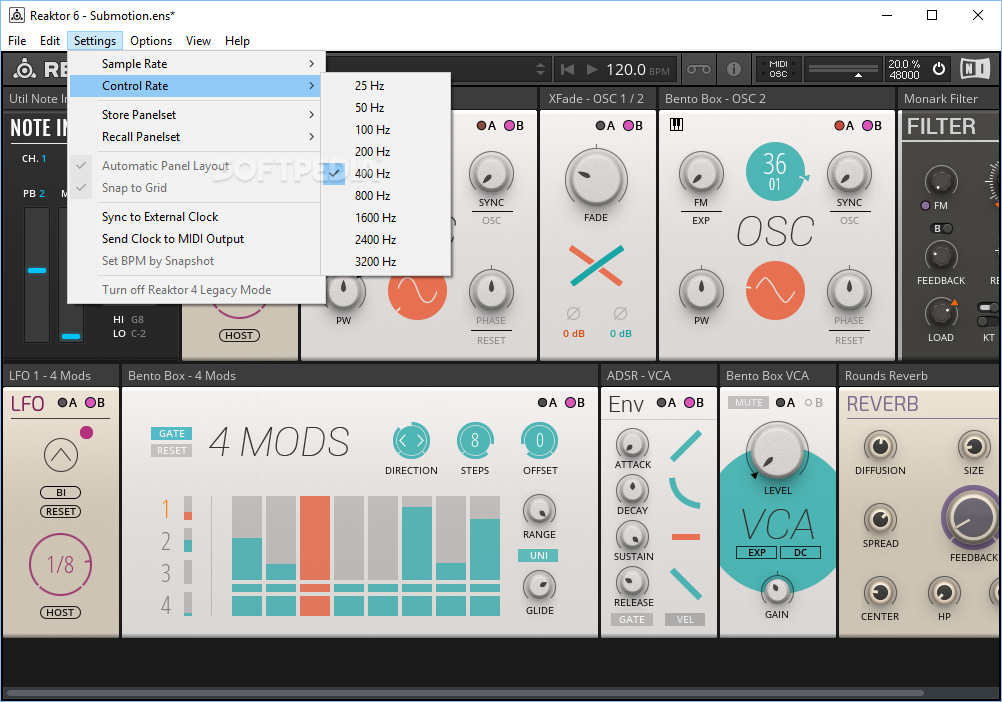Click the LFO waveform shape icon
The height and width of the screenshot is (702, 1002).
pyautogui.click(x=61, y=455)
